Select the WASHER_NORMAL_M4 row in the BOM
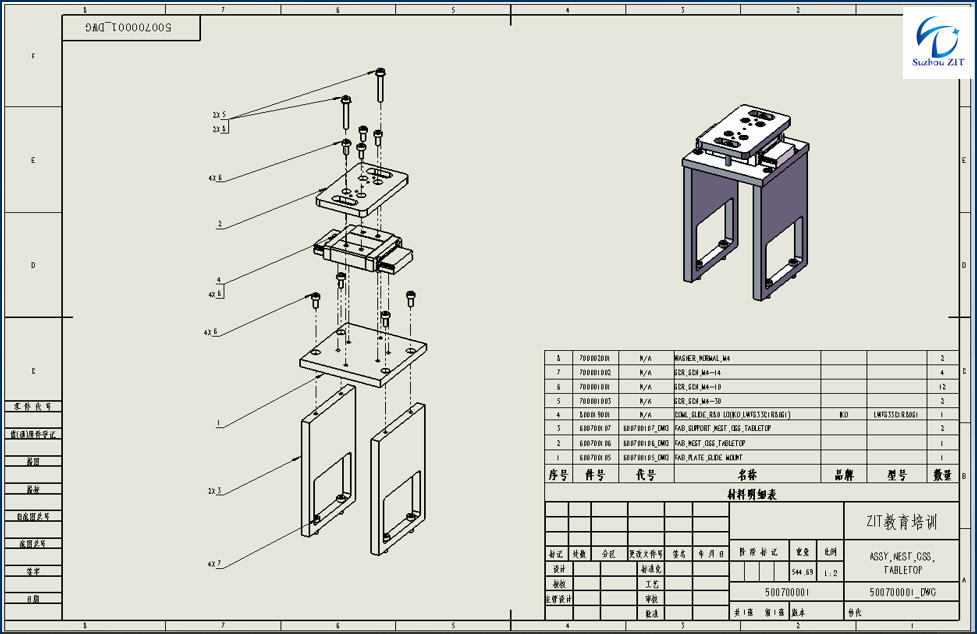Screen dimensions: 977x634 coord(700,357)
